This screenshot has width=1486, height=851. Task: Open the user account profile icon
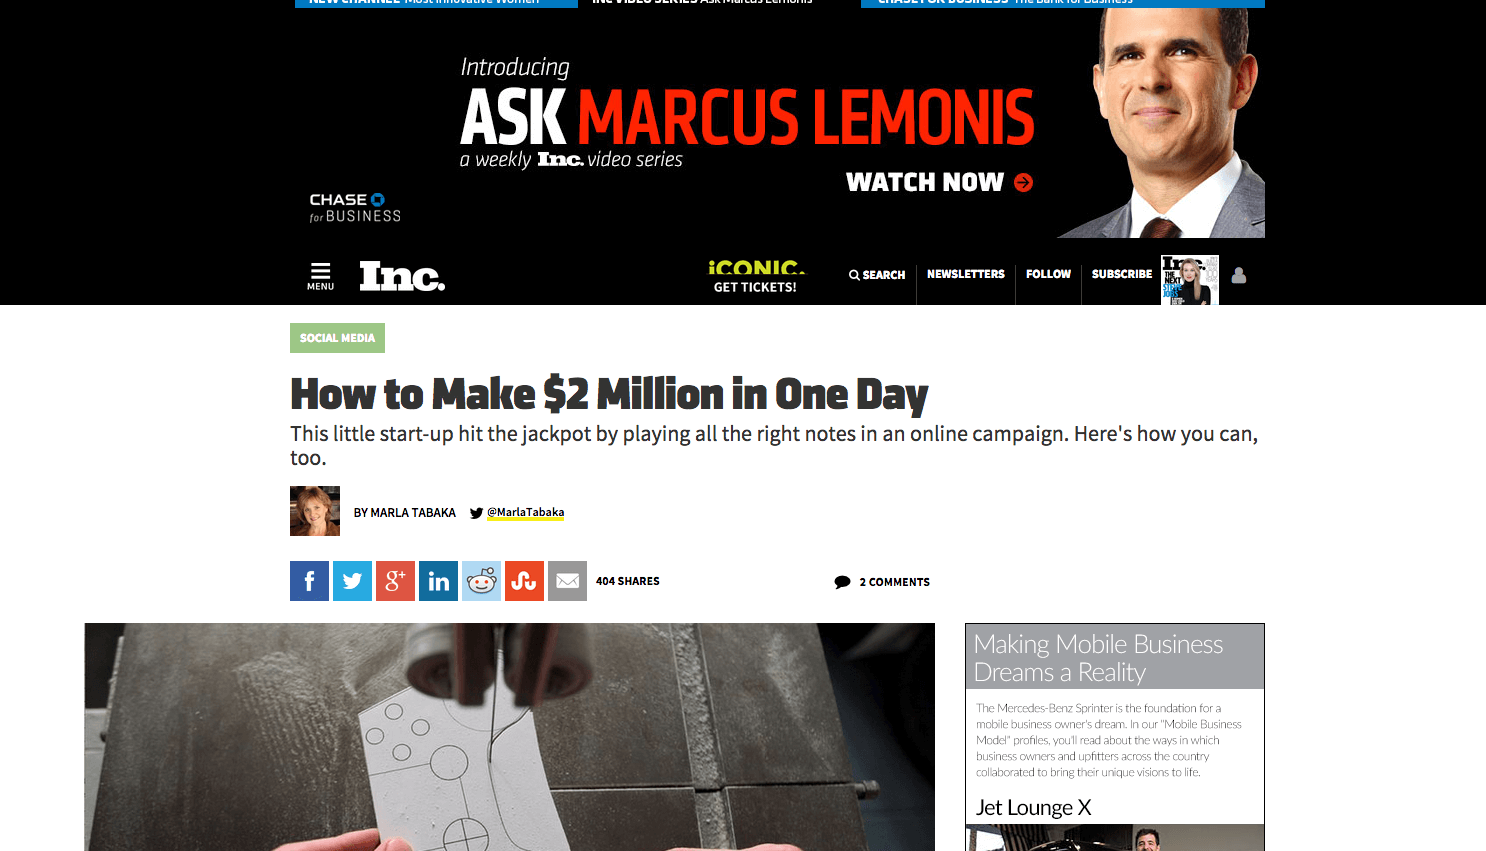pos(1239,275)
